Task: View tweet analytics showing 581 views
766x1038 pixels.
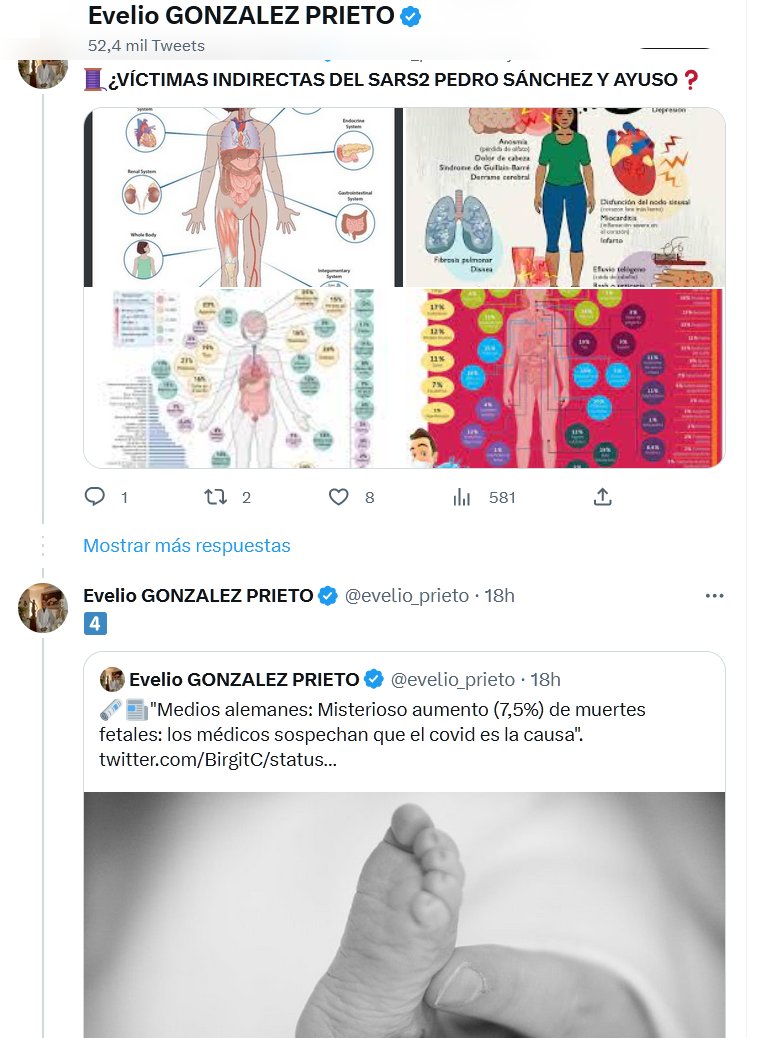Action: (x=463, y=497)
